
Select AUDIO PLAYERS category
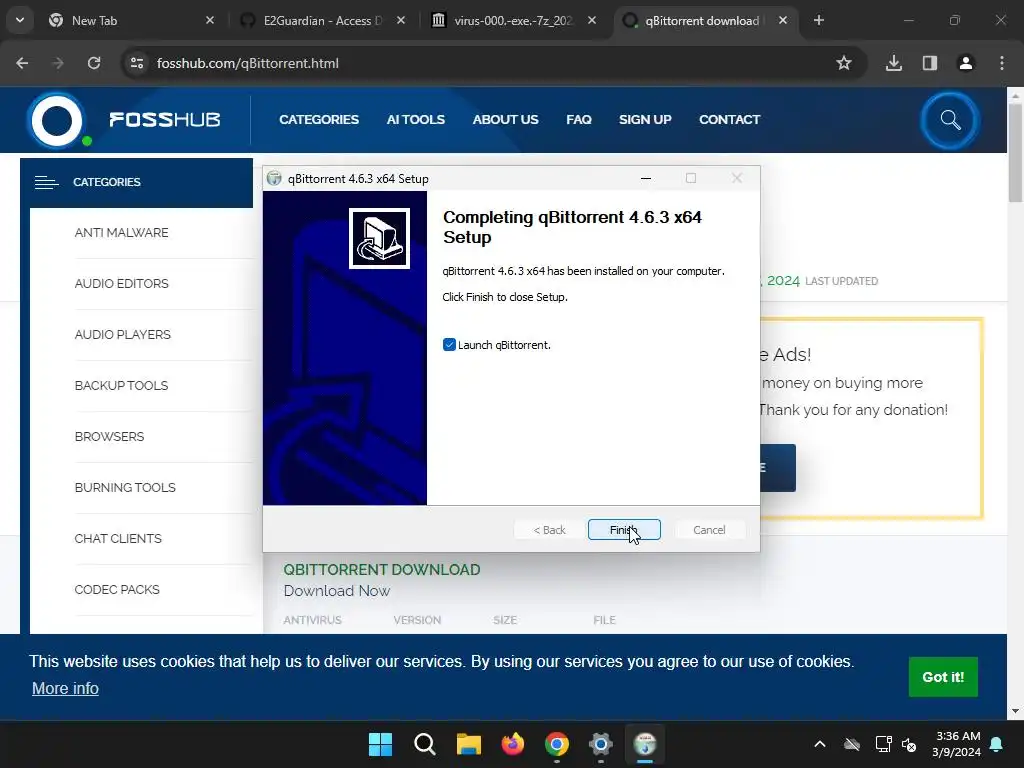[x=123, y=334]
